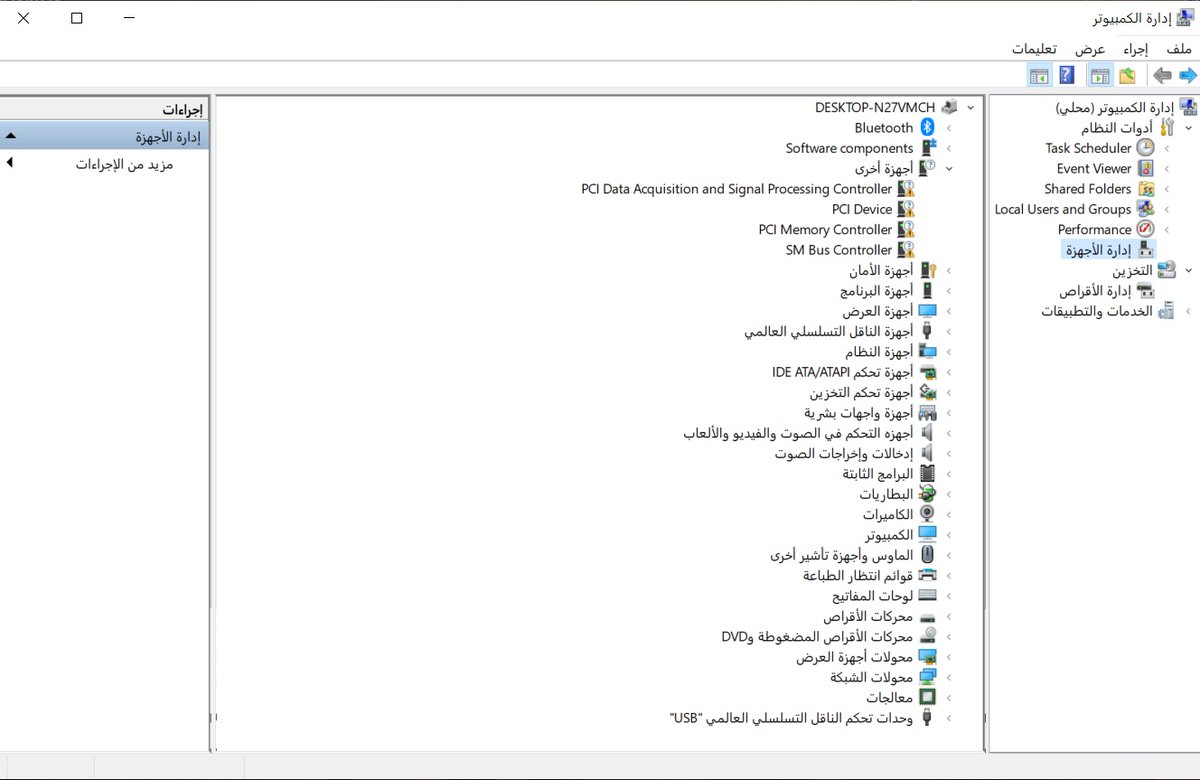Collapse the التخزين tree node
This screenshot has width=1200, height=780.
1188,270
